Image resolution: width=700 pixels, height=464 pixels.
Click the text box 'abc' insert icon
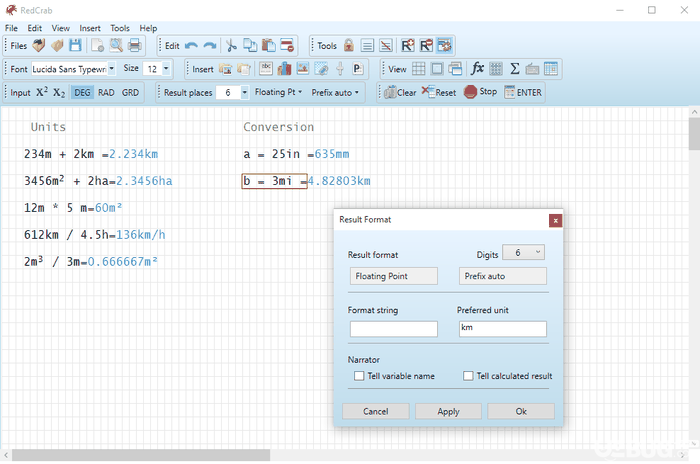pyautogui.click(x=266, y=69)
